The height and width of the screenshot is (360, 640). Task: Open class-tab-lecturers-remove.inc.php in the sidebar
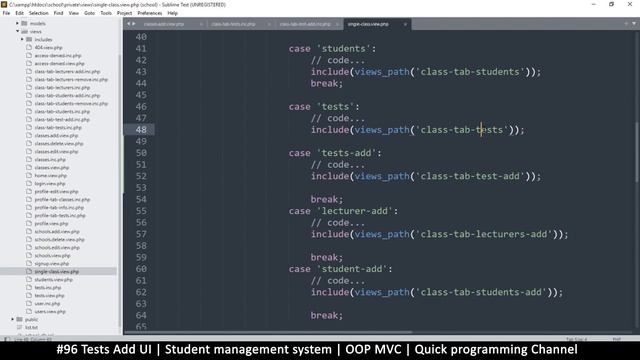(x=71, y=79)
